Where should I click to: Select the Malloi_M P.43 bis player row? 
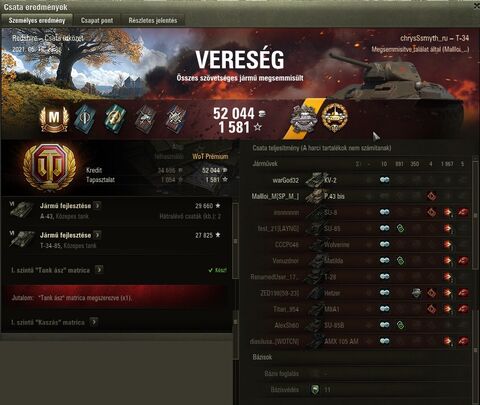[360, 196]
